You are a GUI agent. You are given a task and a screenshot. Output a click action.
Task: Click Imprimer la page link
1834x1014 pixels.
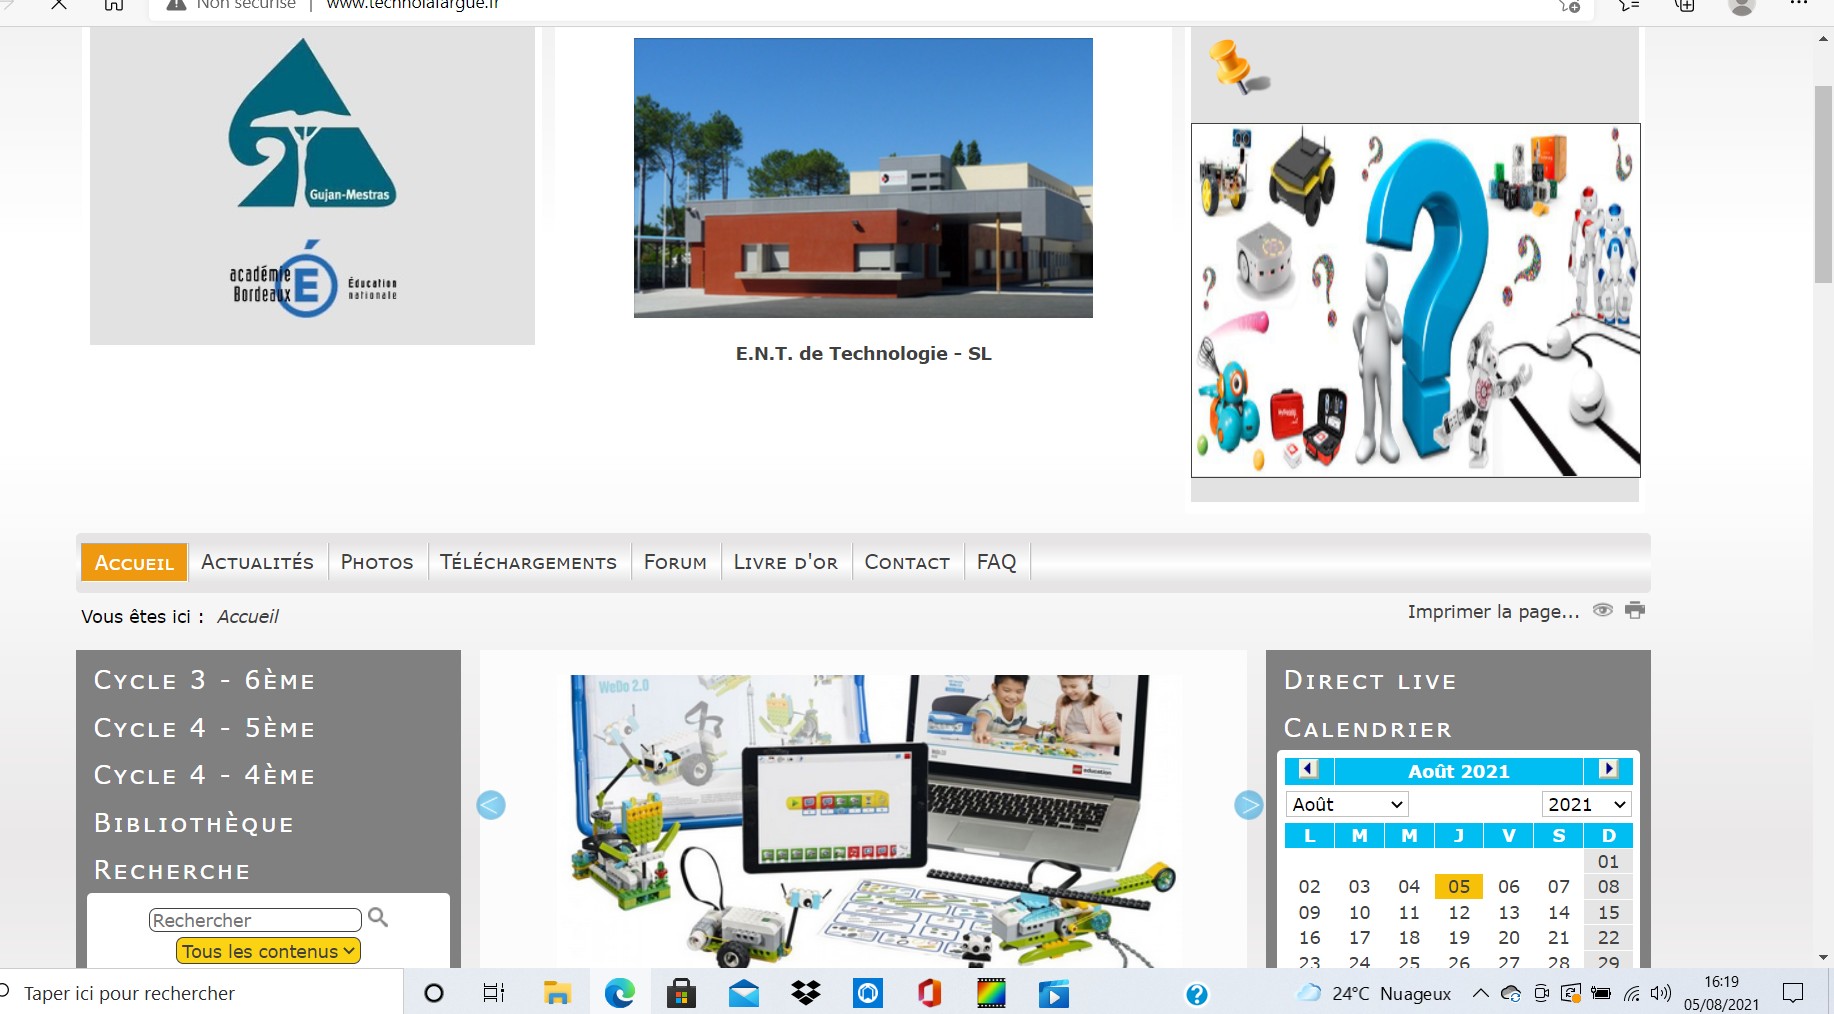click(x=1493, y=611)
